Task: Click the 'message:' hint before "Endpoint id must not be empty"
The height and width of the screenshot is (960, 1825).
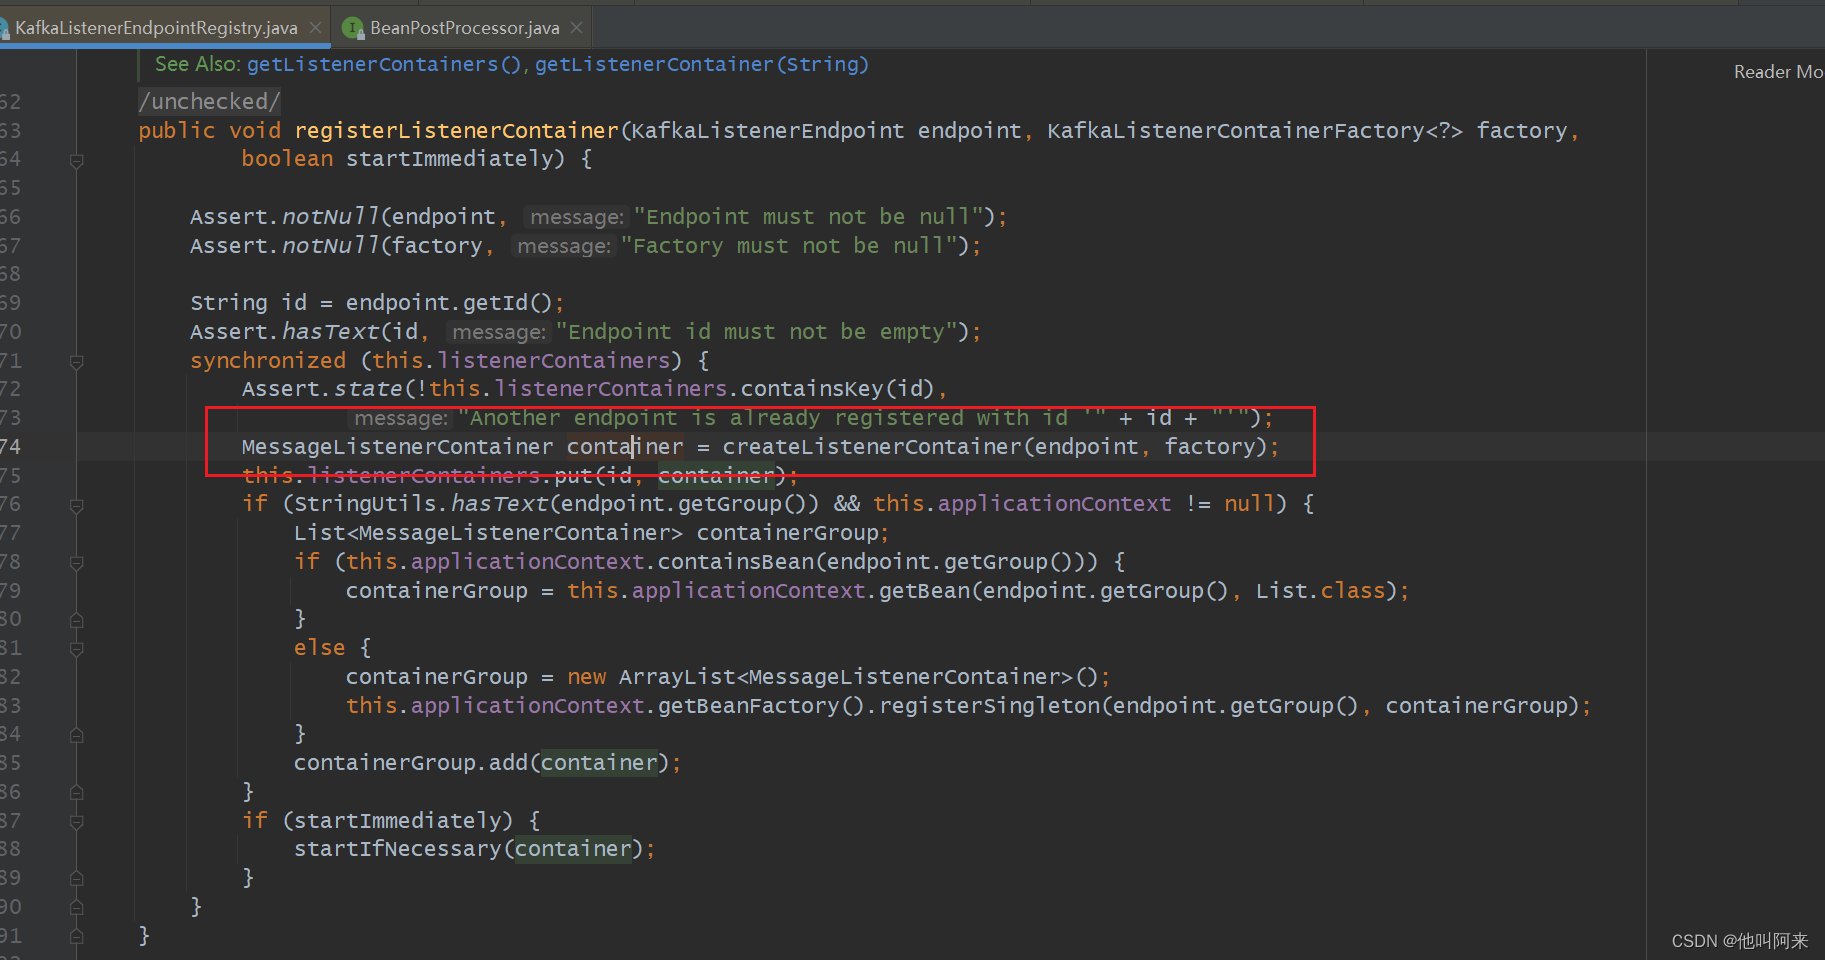Action: point(499,332)
